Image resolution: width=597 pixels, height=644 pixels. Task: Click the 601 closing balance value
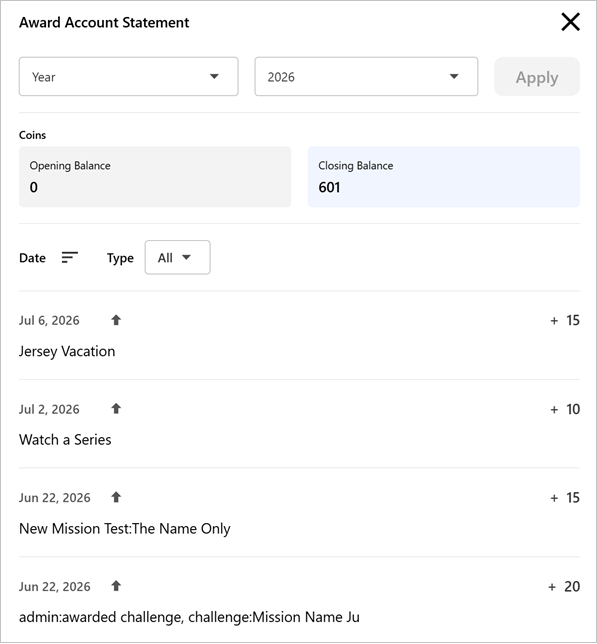click(329, 188)
